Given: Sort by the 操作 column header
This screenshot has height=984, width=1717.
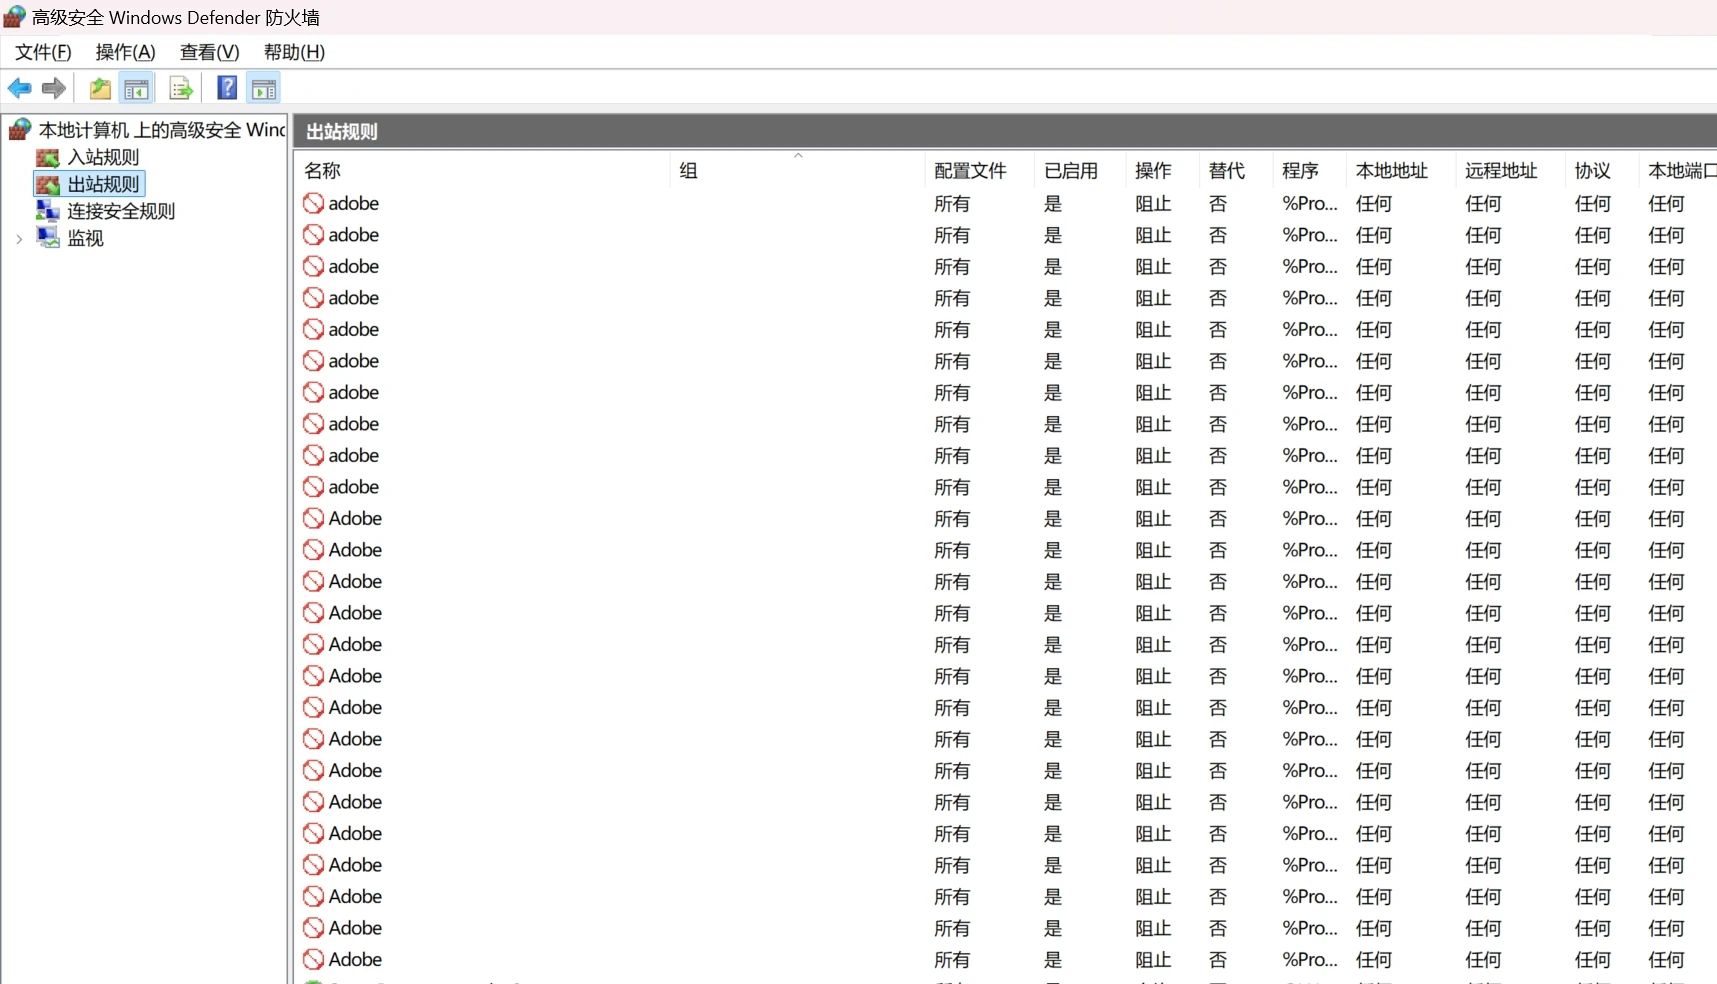Looking at the screenshot, I should point(1163,171).
